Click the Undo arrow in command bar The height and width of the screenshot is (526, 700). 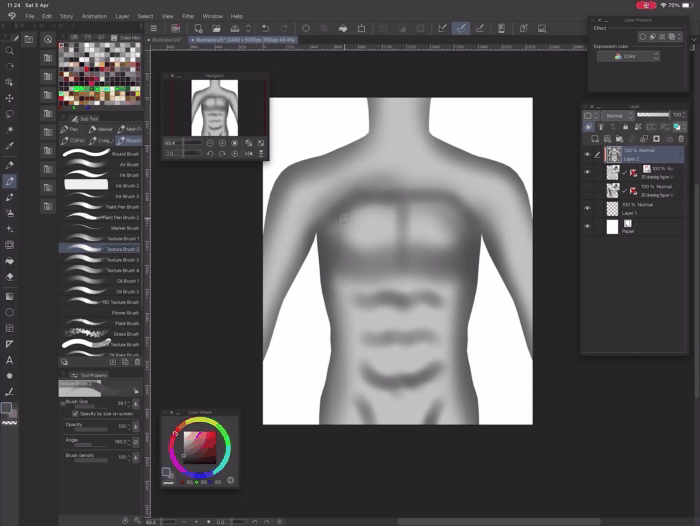(265, 29)
